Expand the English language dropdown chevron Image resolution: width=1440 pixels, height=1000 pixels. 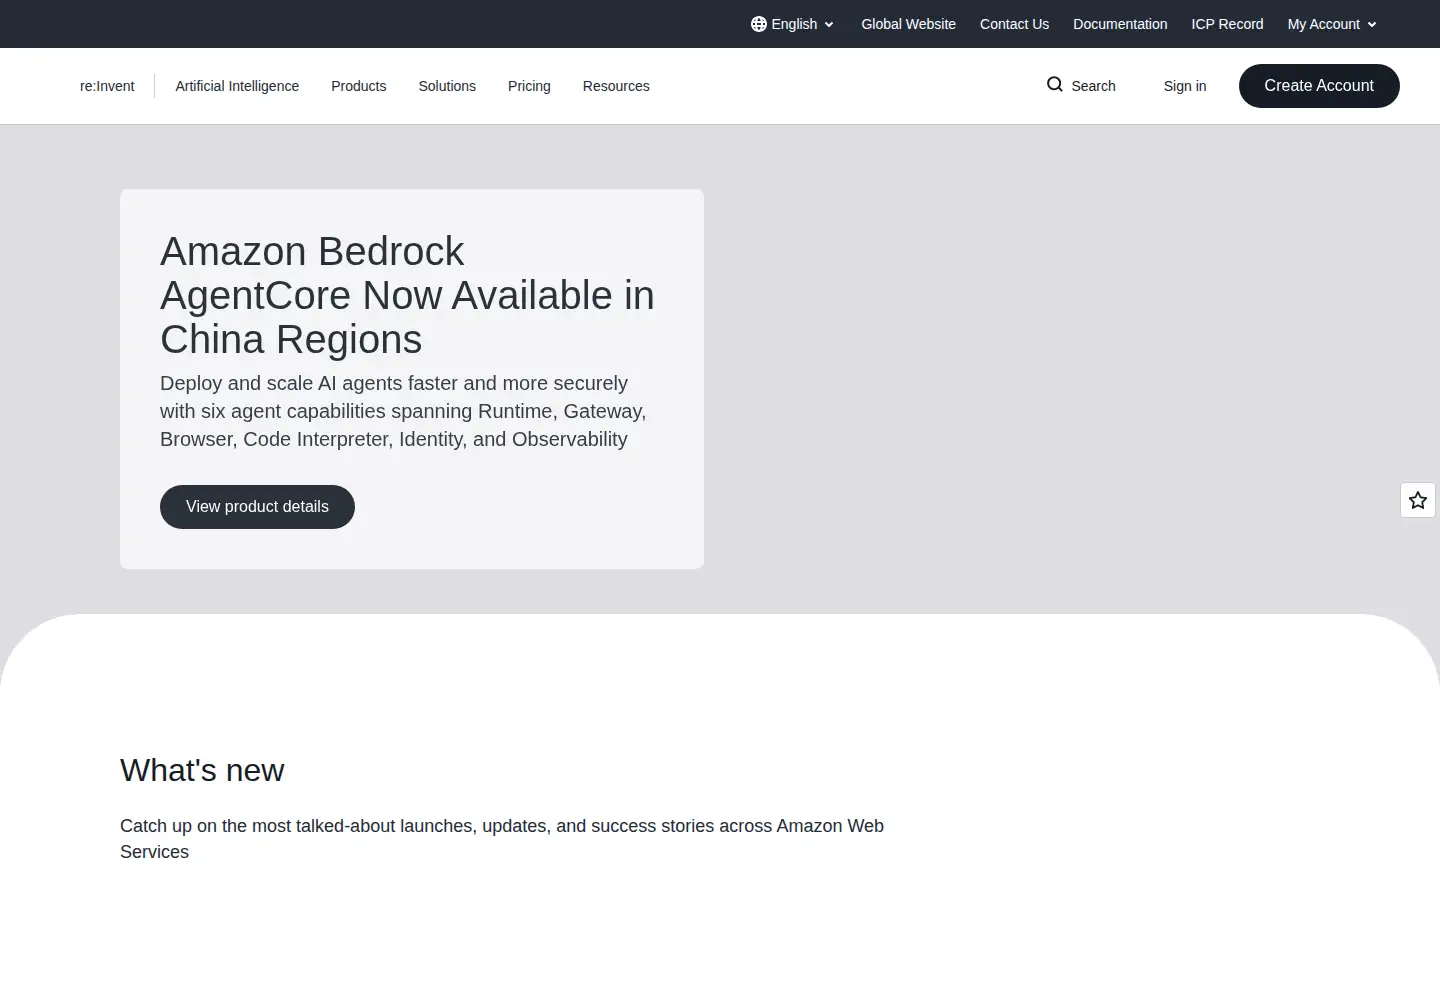[829, 25]
